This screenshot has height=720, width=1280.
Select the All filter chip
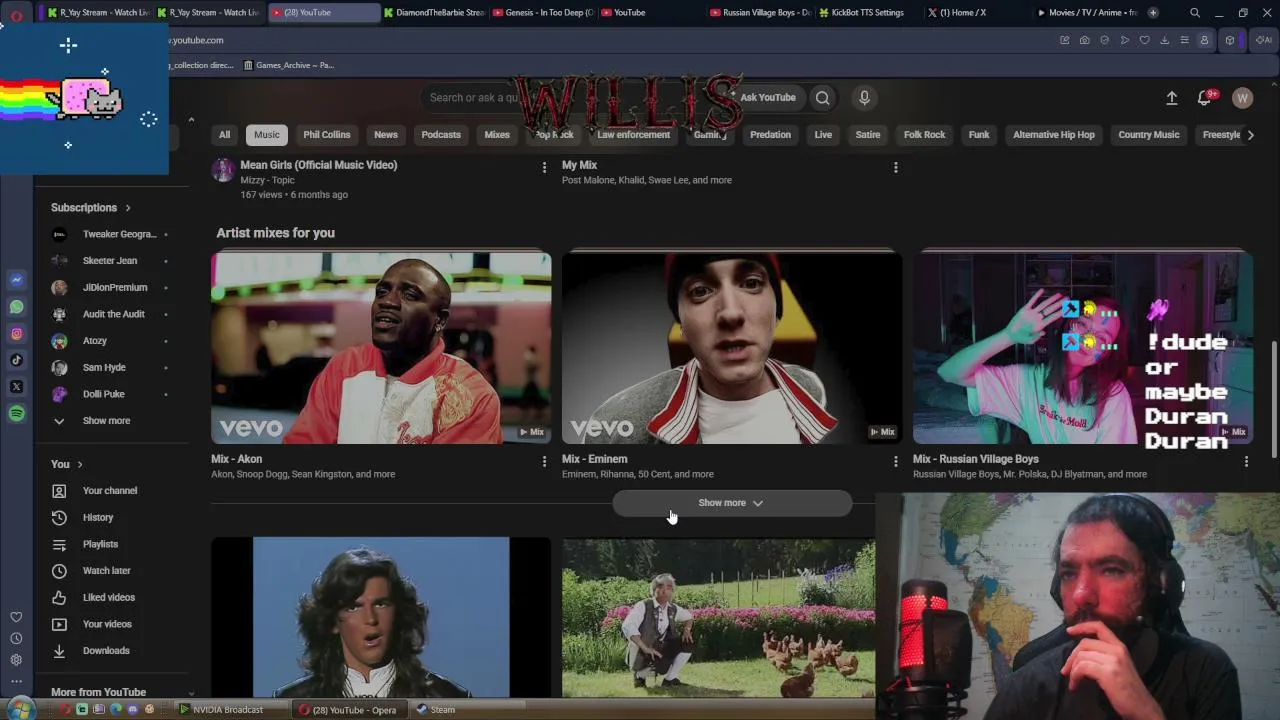coord(224,135)
